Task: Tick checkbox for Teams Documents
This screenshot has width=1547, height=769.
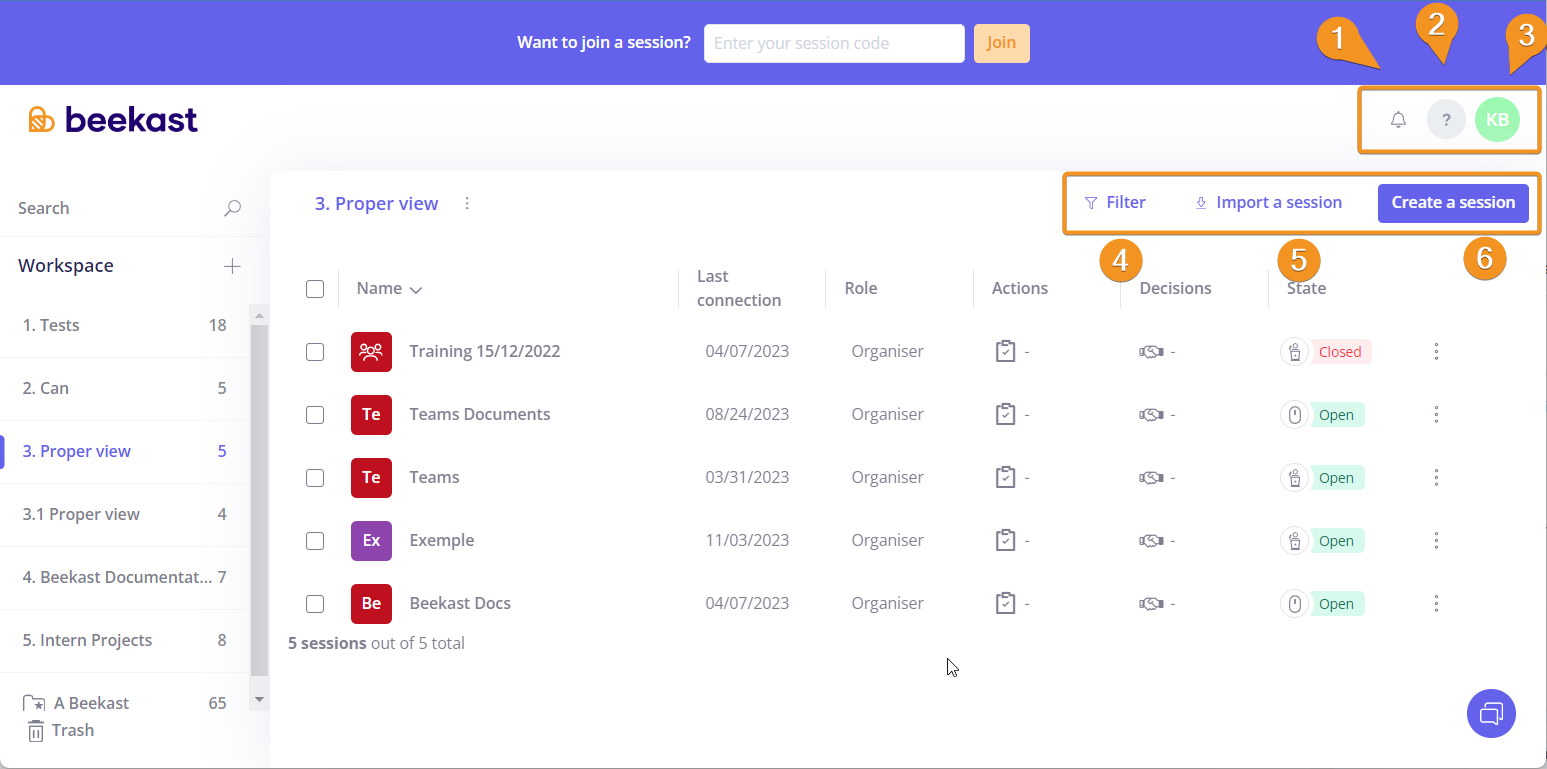Action: click(315, 415)
